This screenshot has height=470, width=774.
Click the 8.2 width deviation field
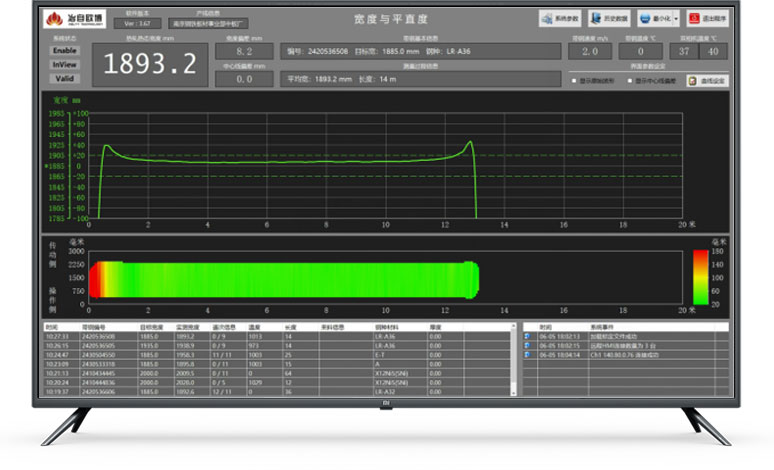244,50
